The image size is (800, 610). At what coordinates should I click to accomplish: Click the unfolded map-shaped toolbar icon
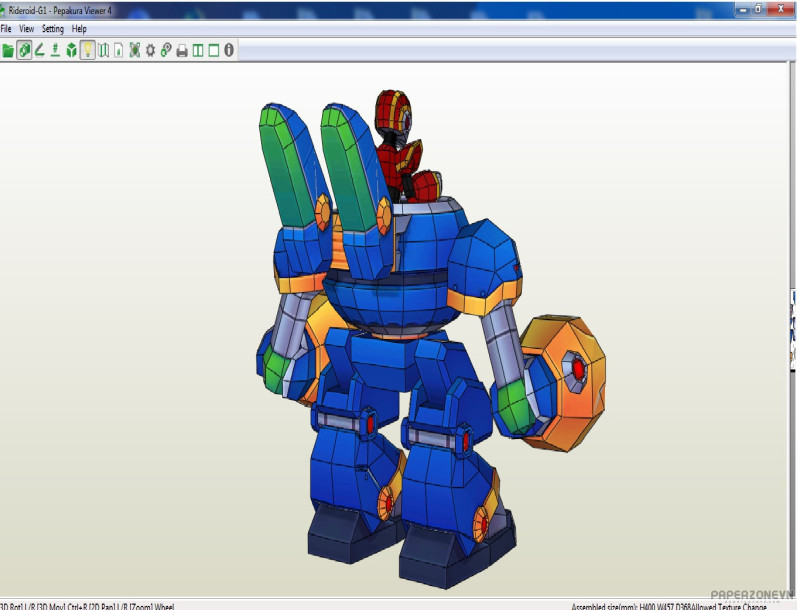pos(103,50)
